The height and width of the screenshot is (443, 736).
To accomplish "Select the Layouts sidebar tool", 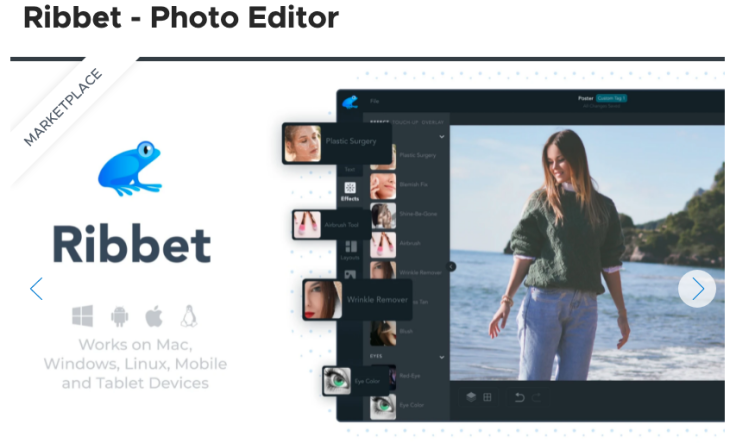I will pyautogui.click(x=350, y=251).
